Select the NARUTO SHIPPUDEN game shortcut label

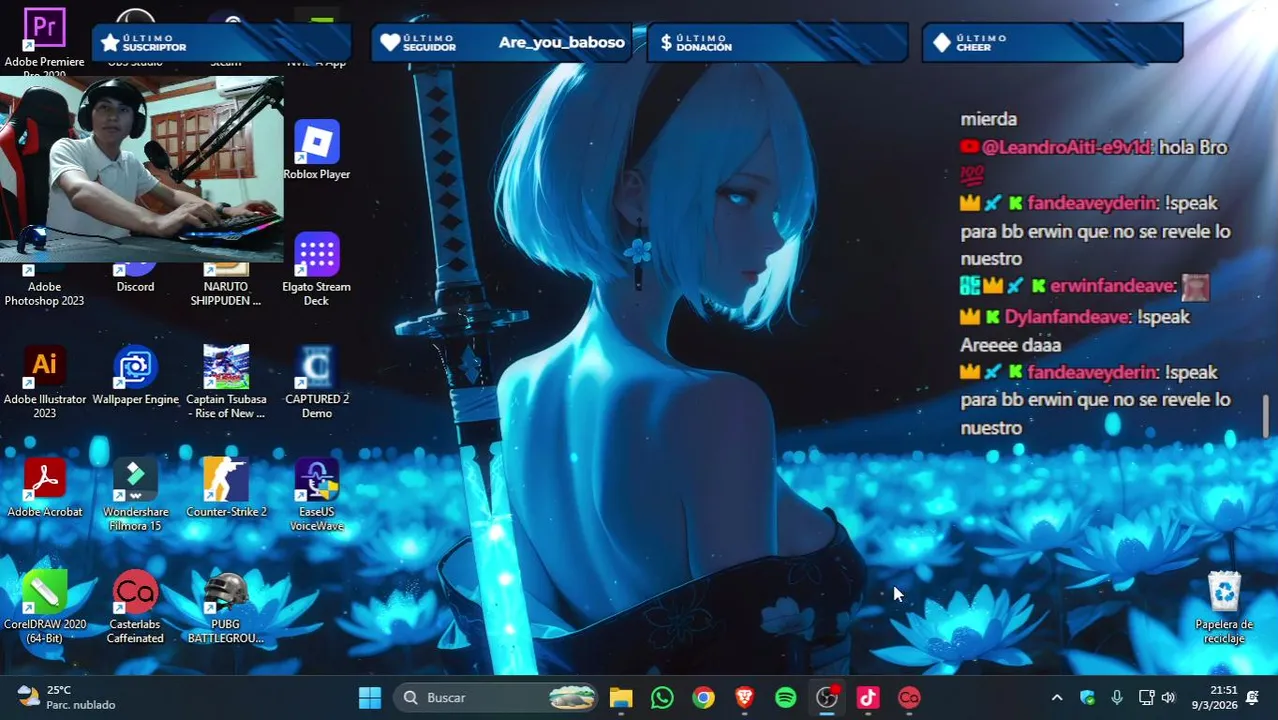[226, 294]
